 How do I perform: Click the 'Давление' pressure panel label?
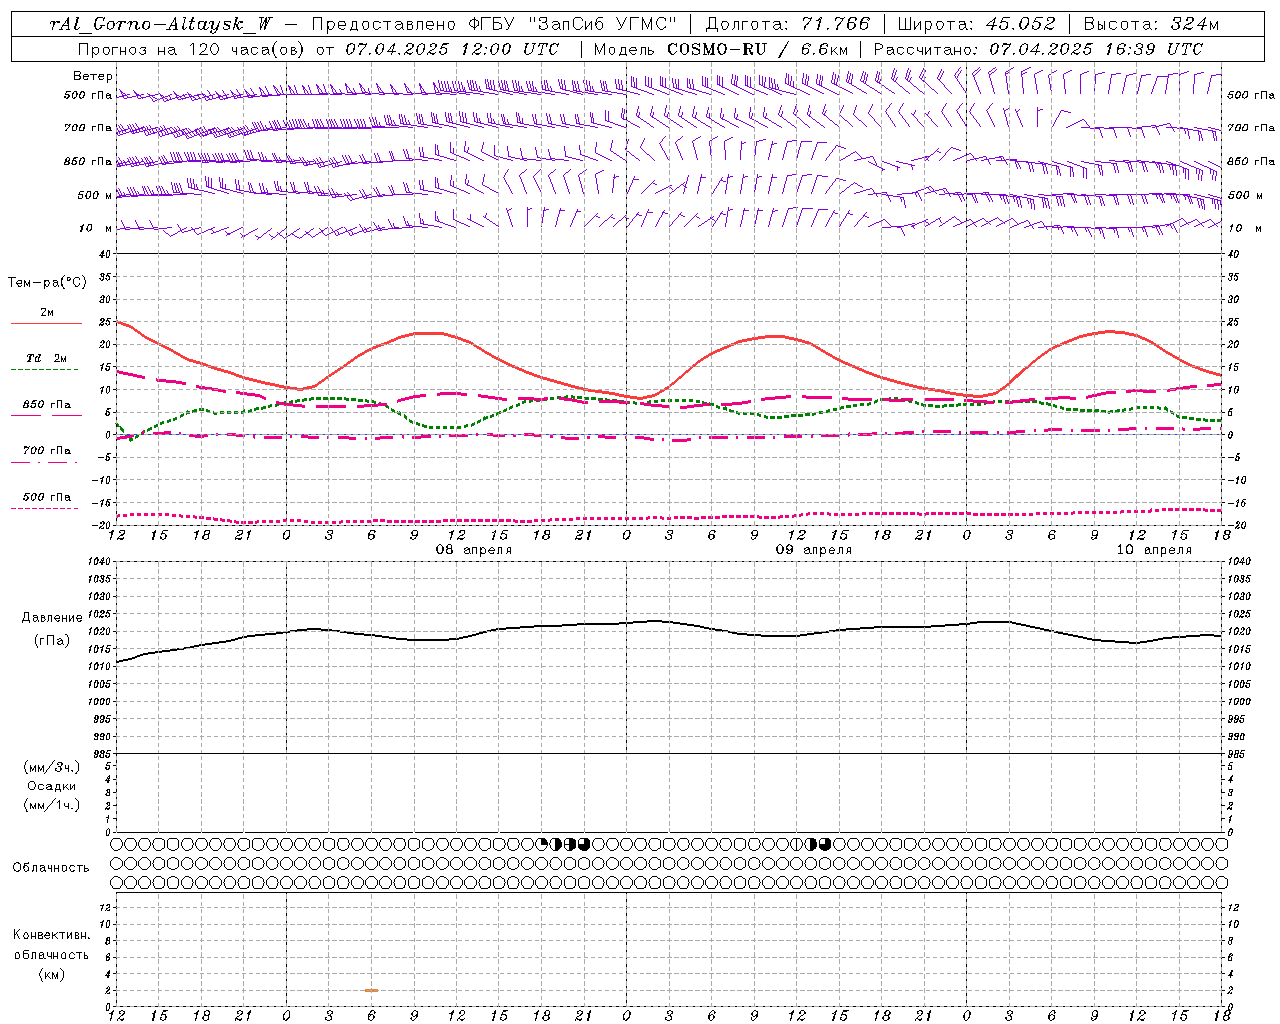52,618
